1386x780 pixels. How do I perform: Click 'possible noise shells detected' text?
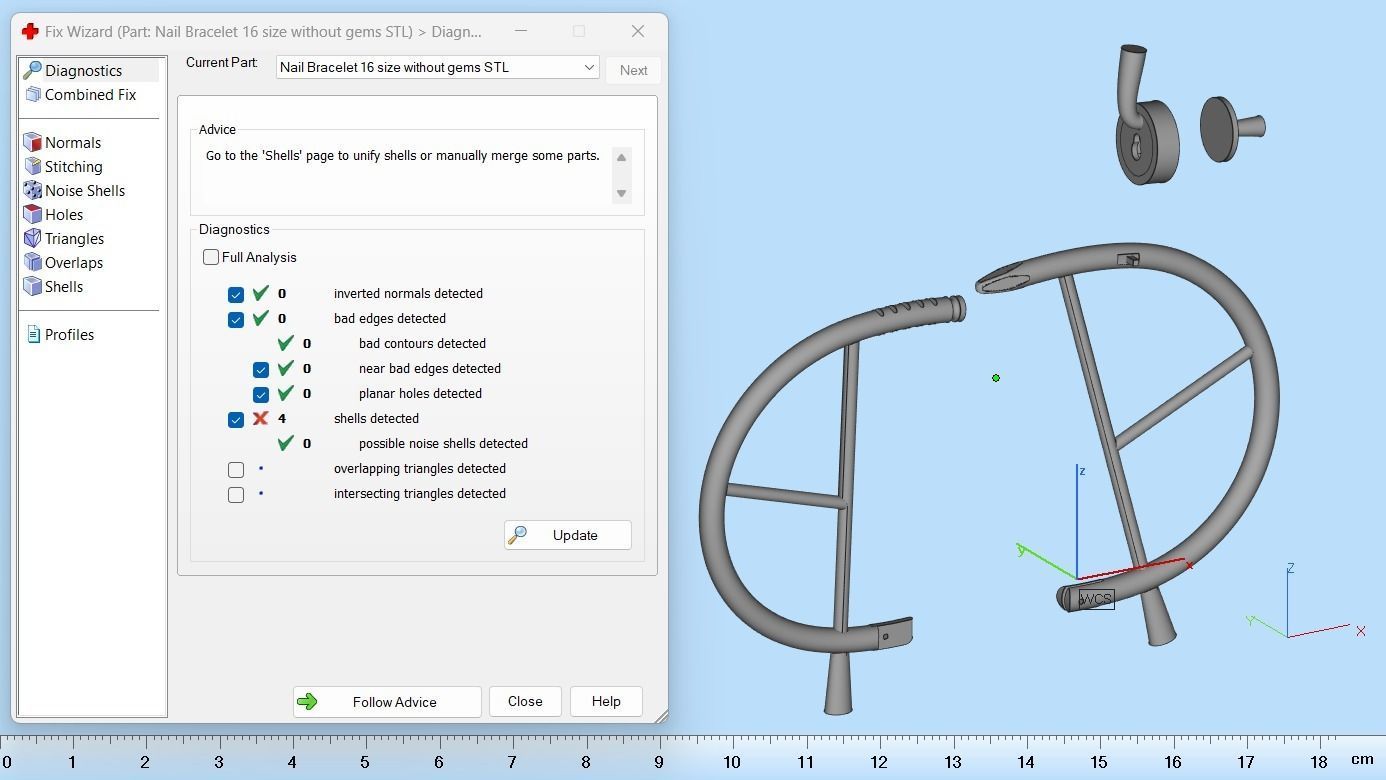click(443, 443)
